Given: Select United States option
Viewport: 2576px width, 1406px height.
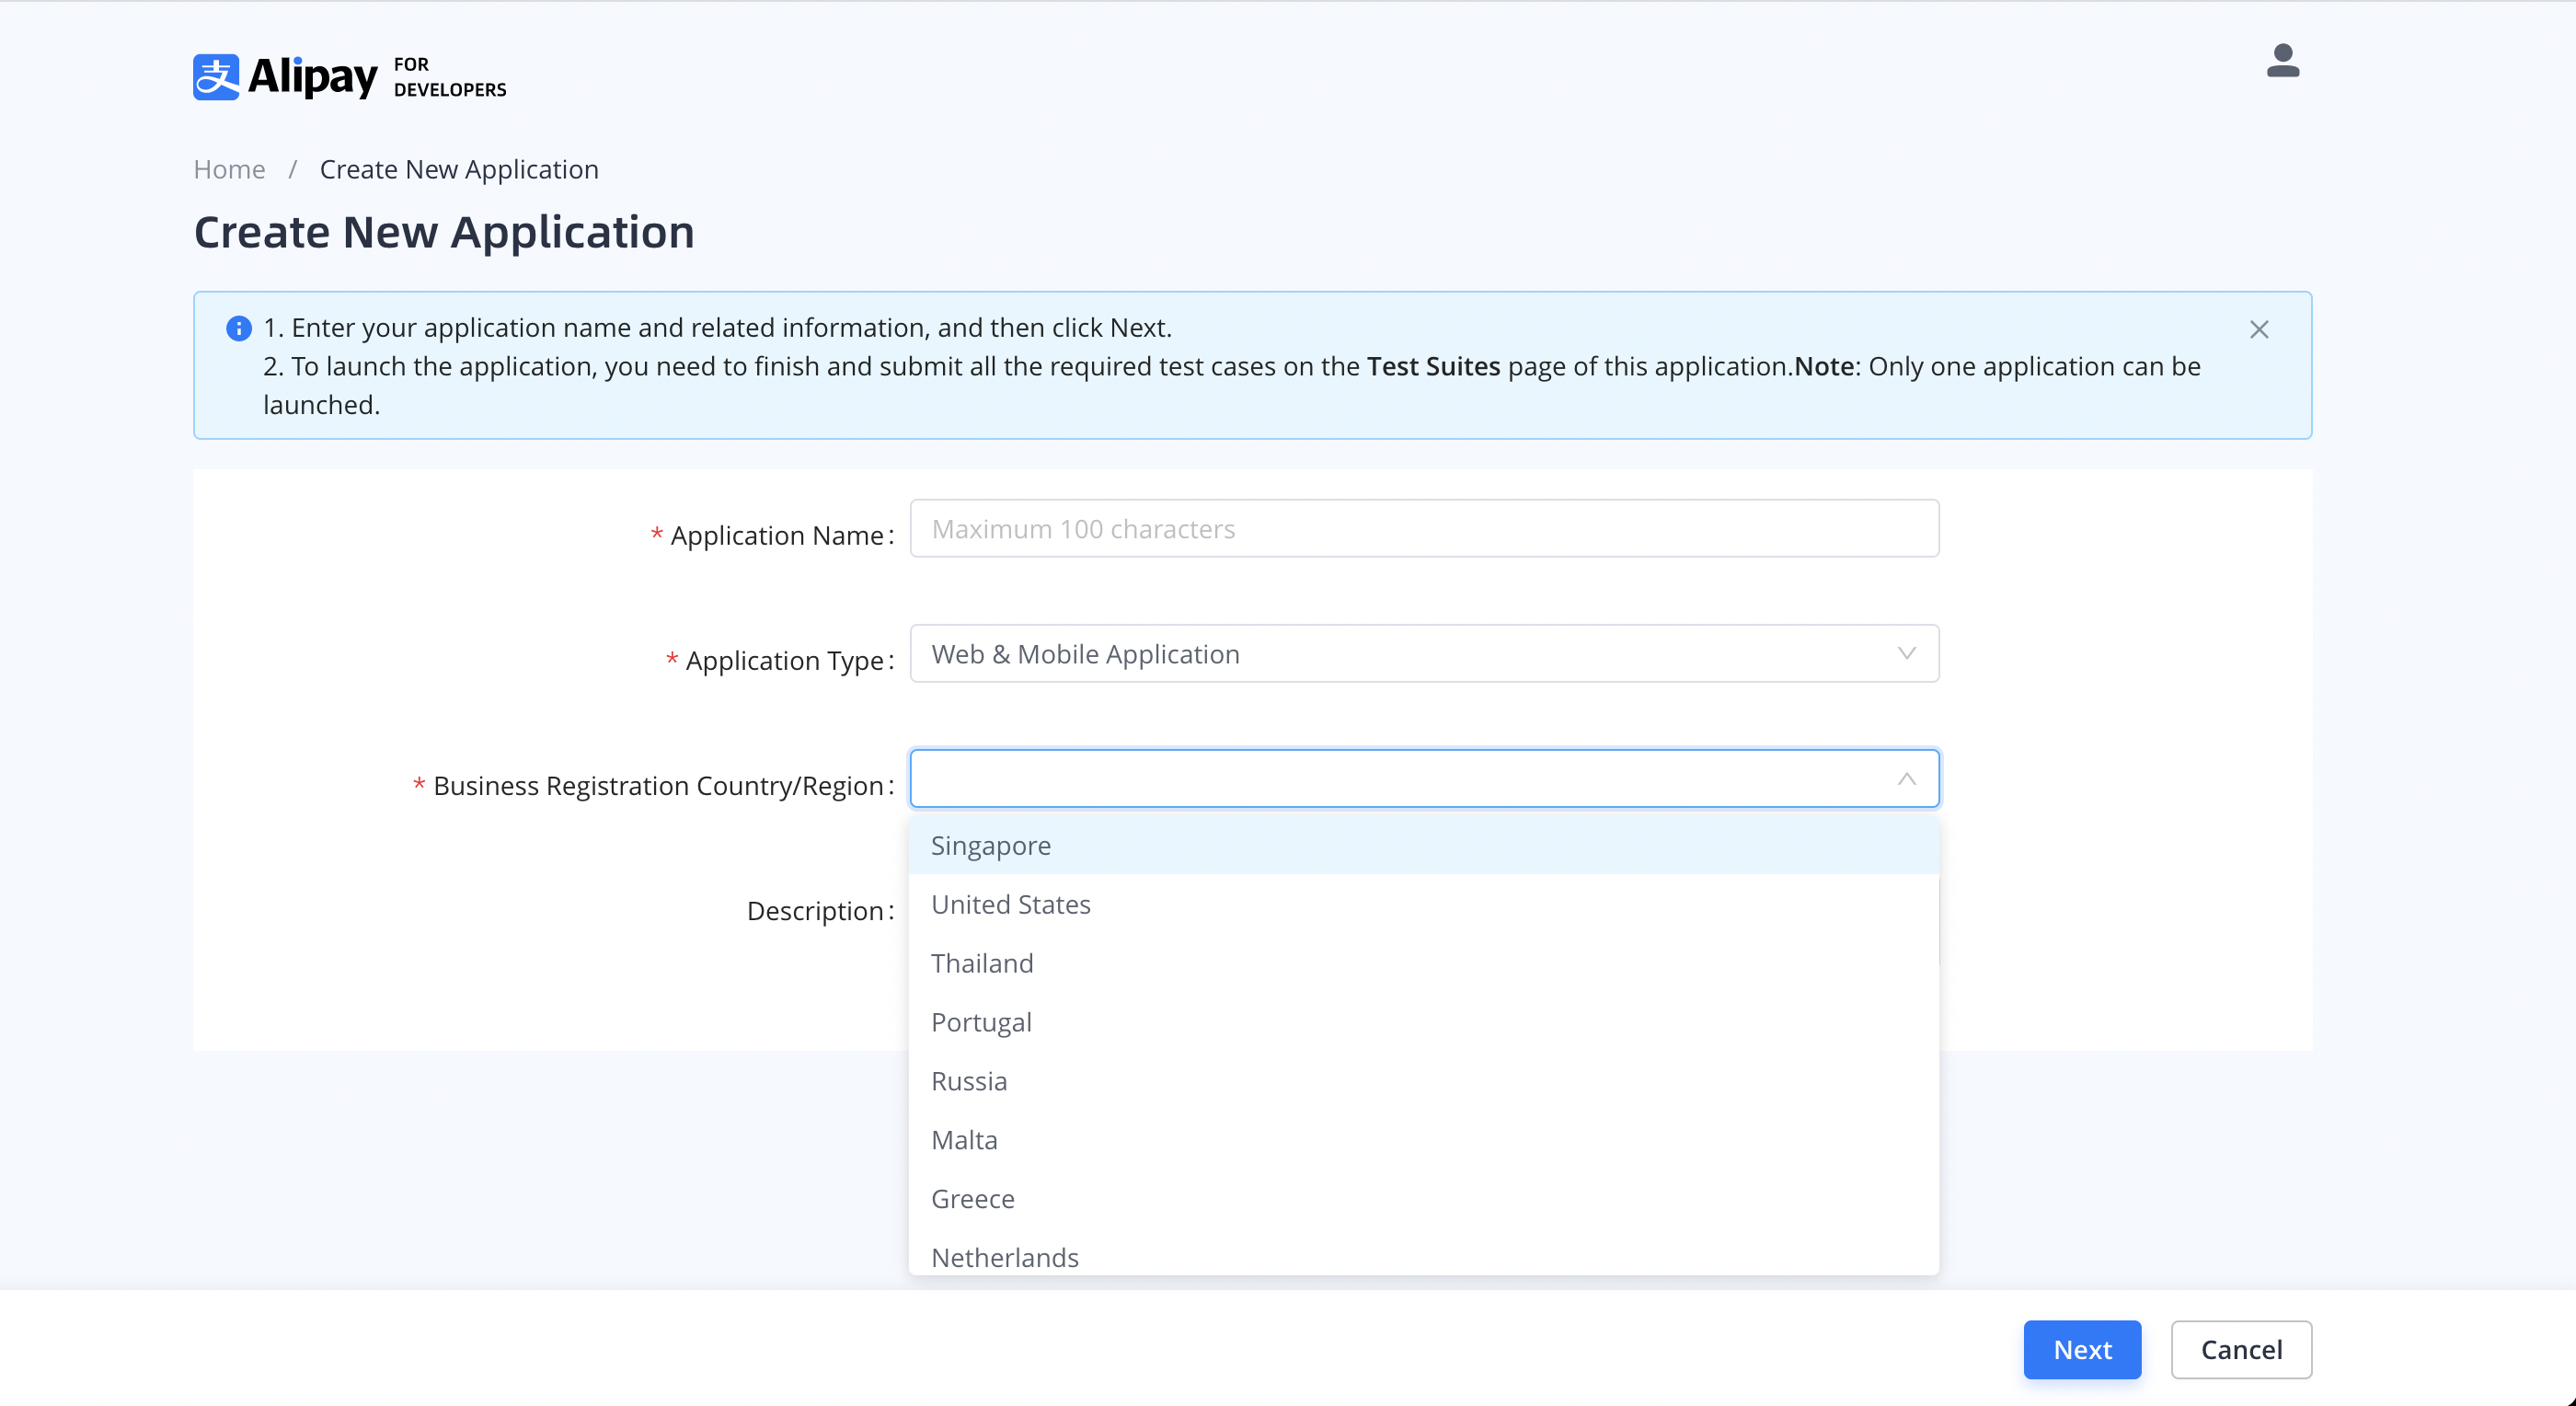Looking at the screenshot, I should [x=1010, y=904].
